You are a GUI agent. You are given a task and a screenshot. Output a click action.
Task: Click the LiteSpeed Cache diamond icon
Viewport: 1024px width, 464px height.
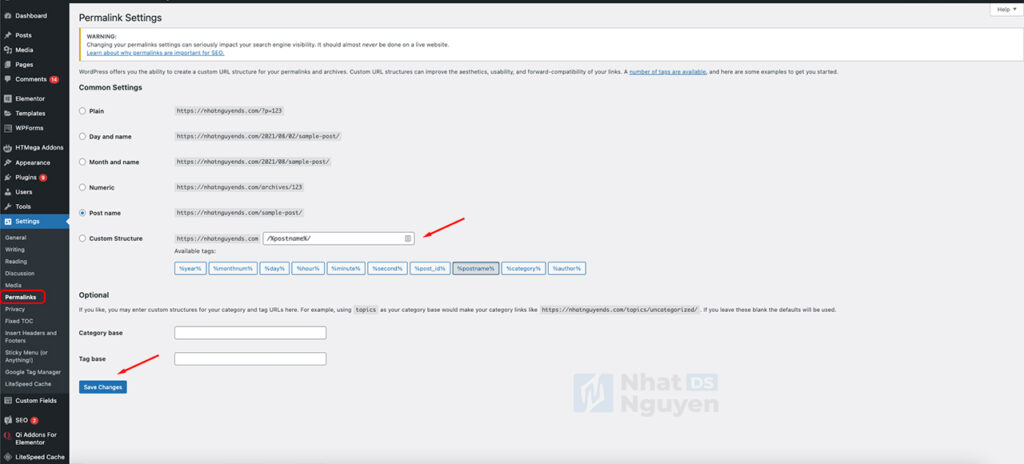pyautogui.click(x=8, y=457)
